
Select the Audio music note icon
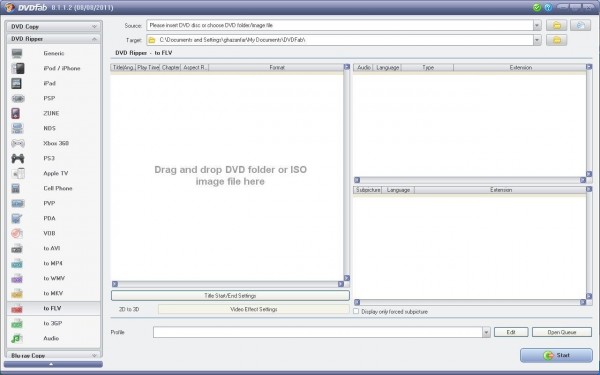(17, 338)
